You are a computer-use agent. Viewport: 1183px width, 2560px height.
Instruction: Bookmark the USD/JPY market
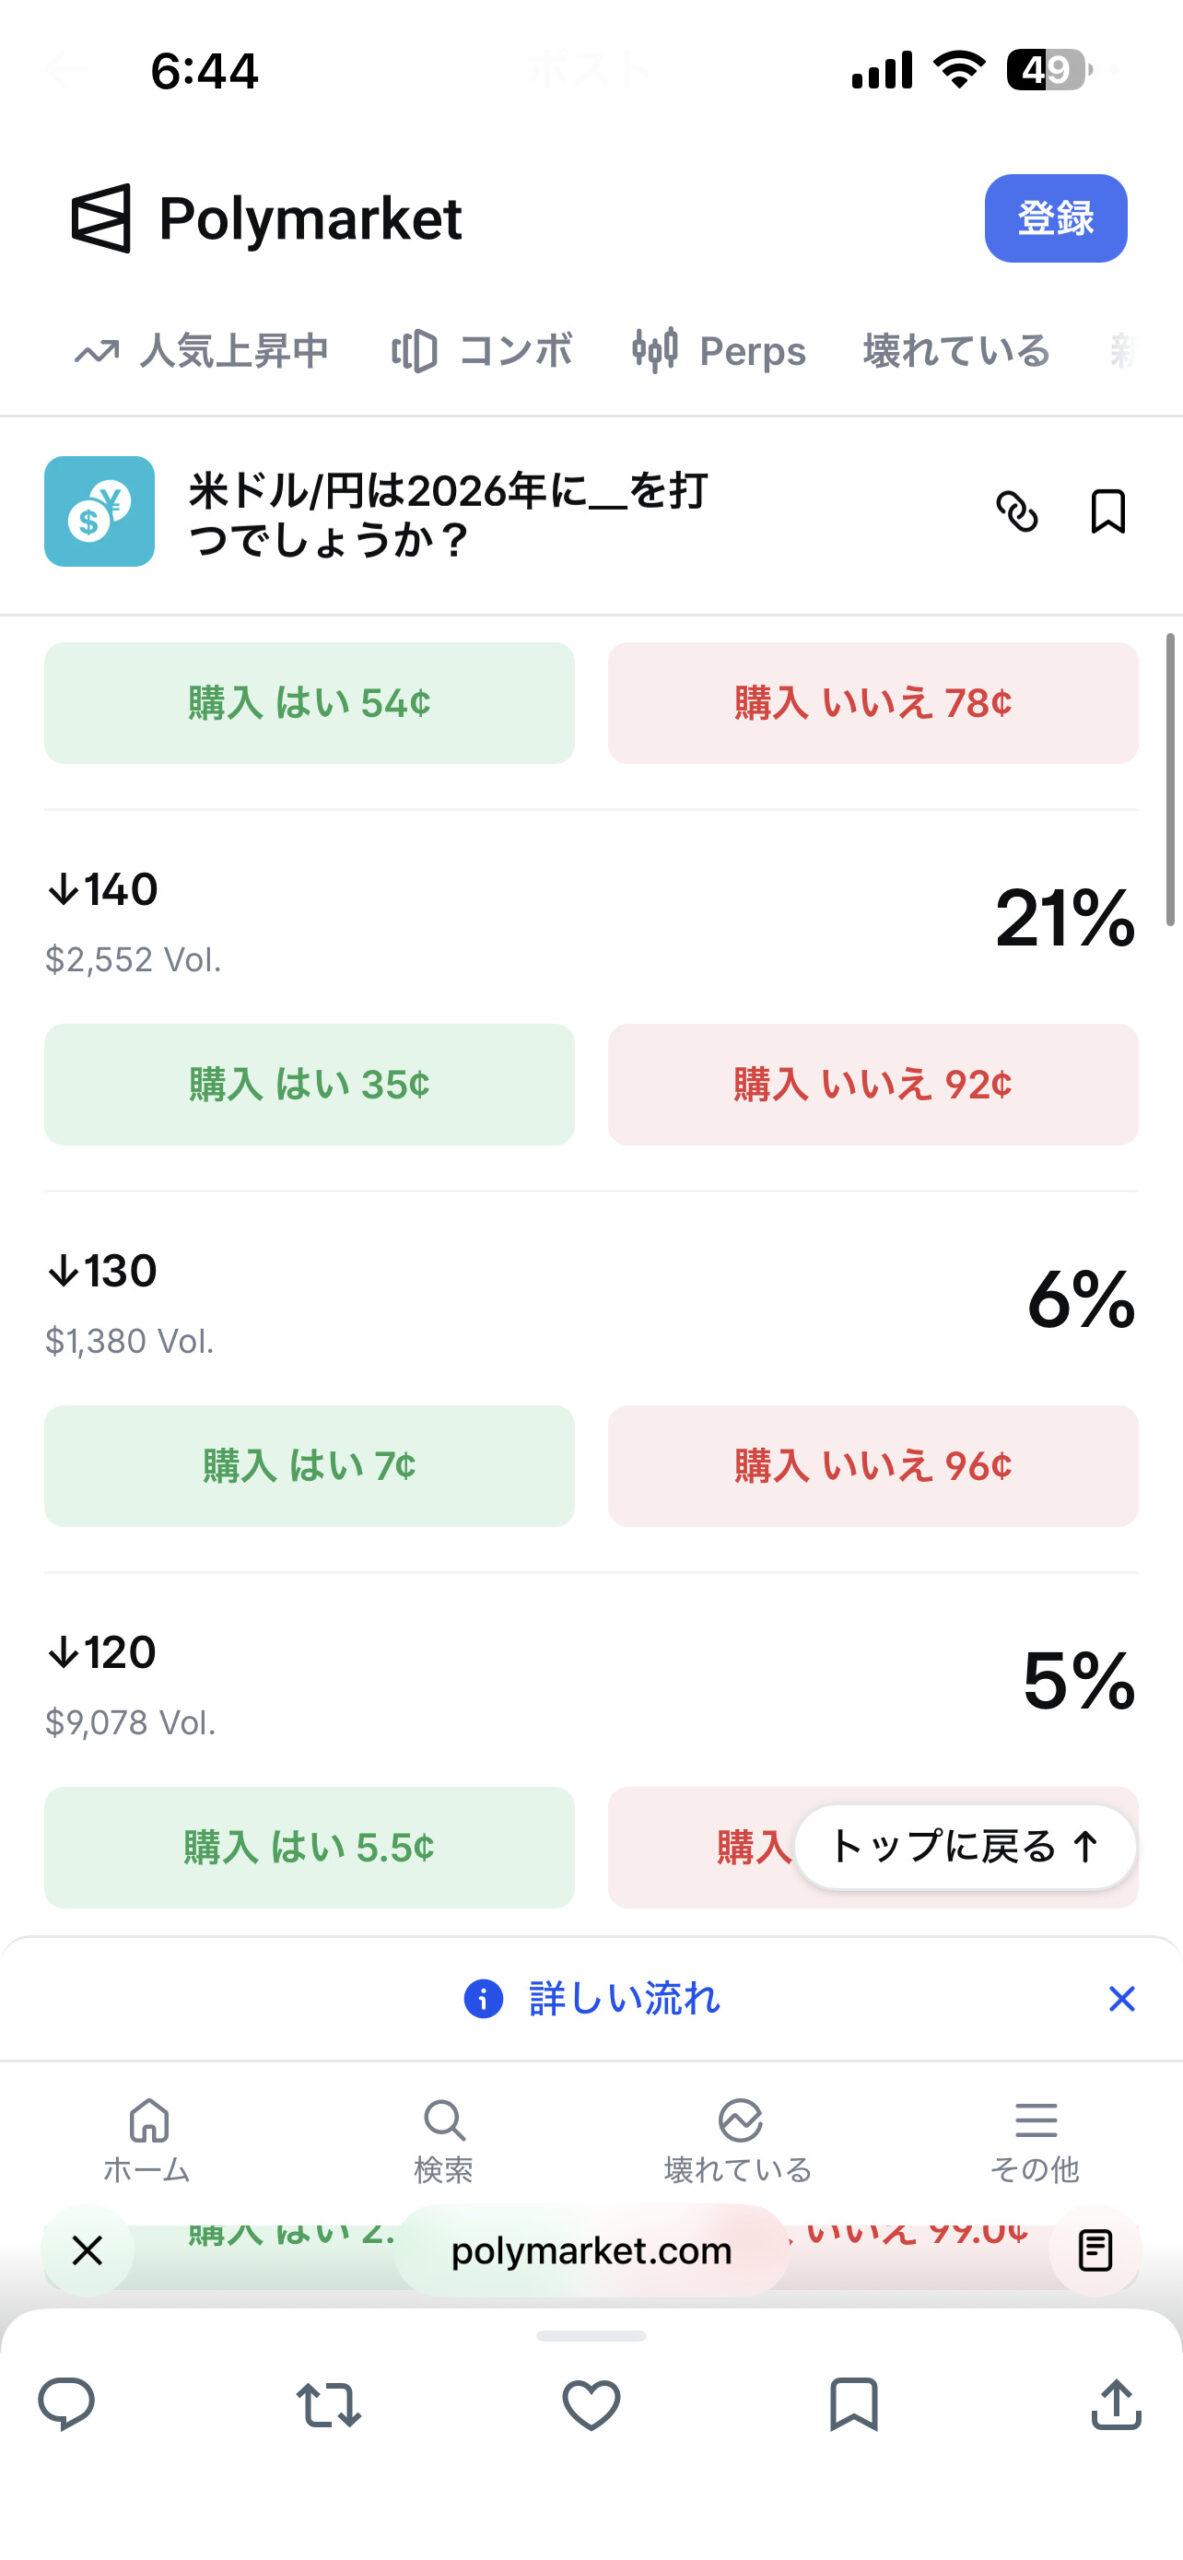tap(1107, 512)
